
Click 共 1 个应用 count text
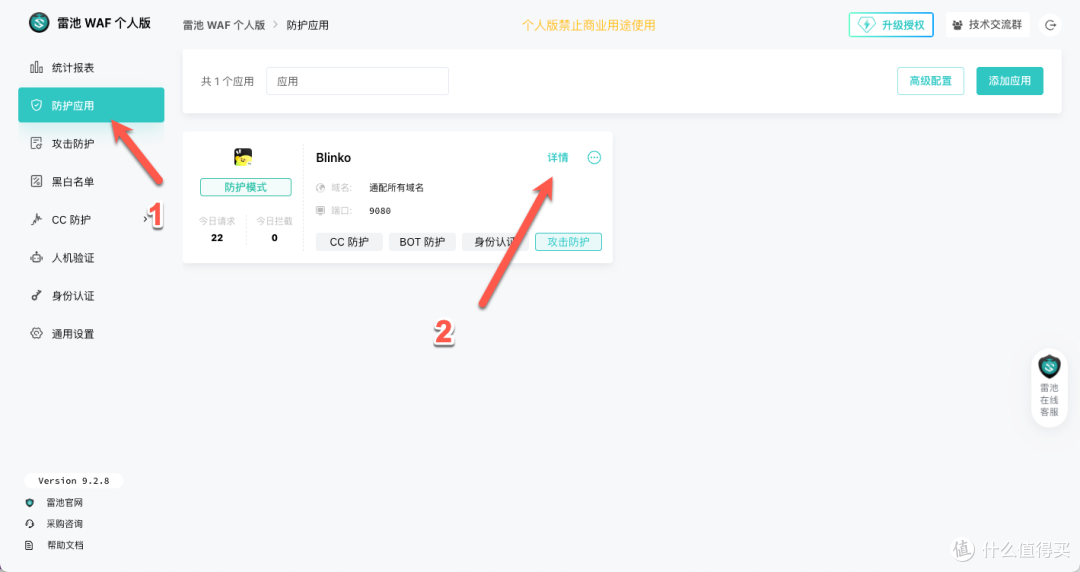(x=227, y=81)
